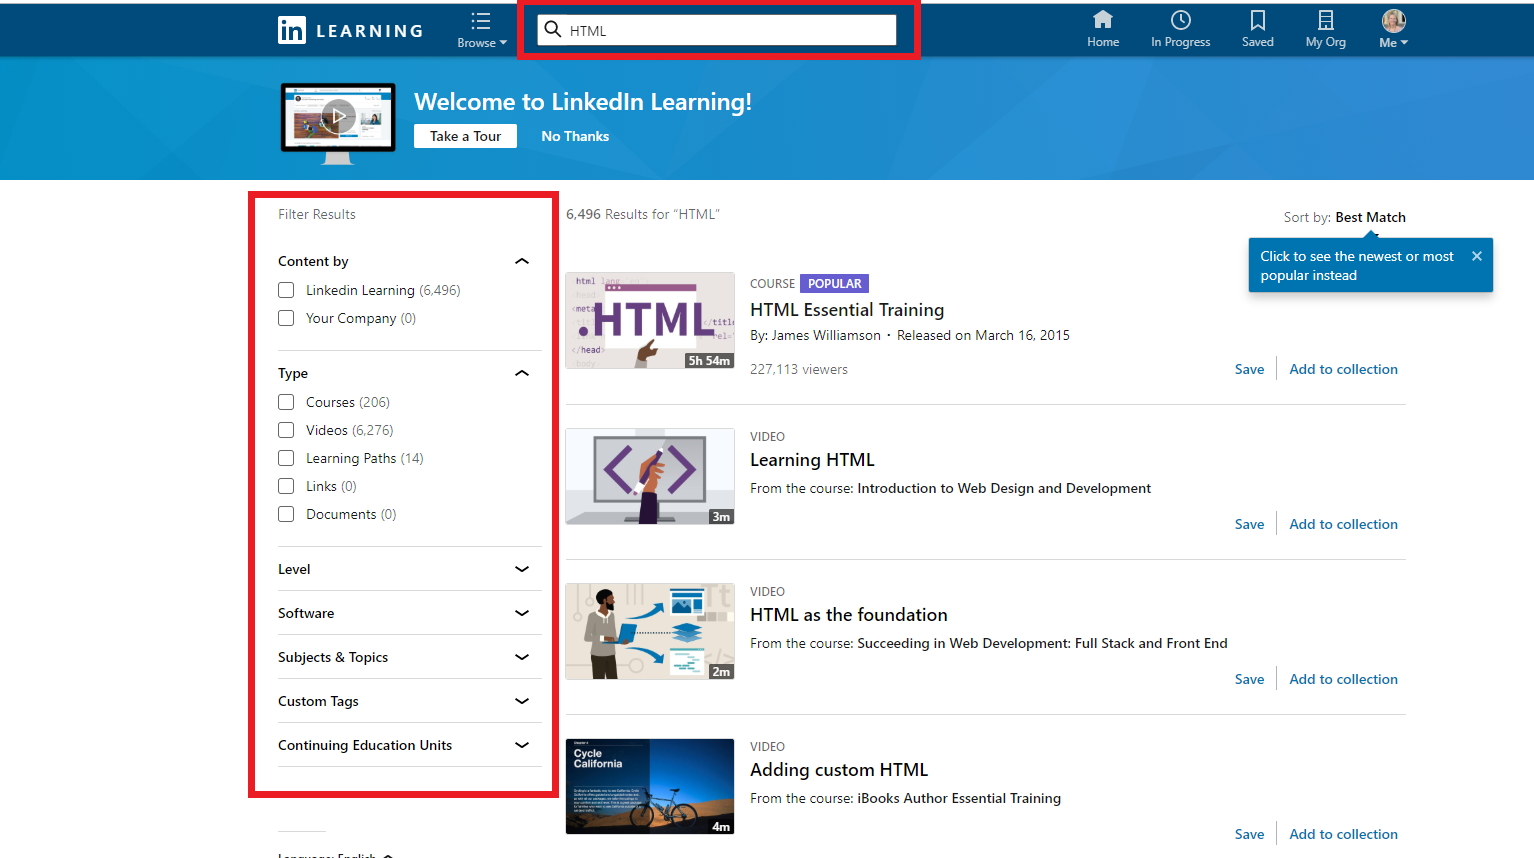Image resolution: width=1534 pixels, height=858 pixels.
Task: Click the Take a Tour button
Action: pos(465,136)
